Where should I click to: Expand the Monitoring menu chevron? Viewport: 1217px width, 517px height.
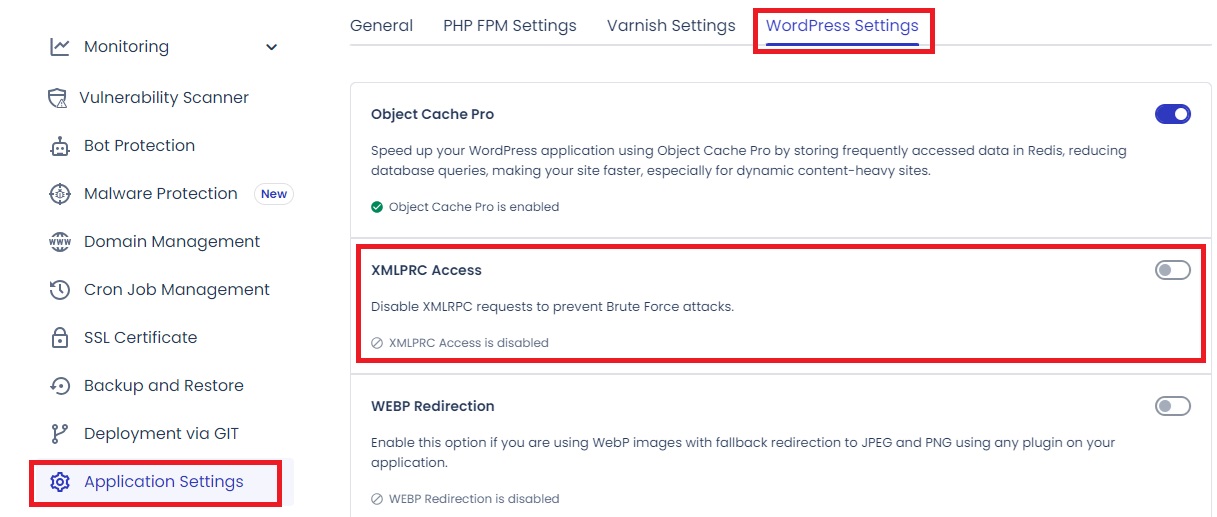click(x=271, y=47)
